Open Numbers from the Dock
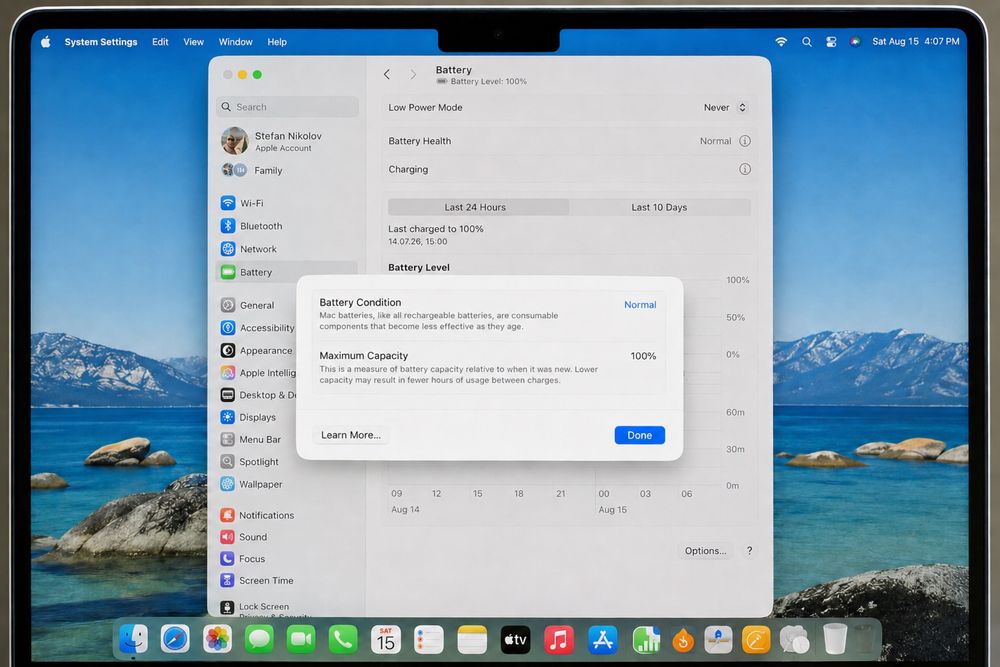The width and height of the screenshot is (1000, 667). (x=645, y=638)
